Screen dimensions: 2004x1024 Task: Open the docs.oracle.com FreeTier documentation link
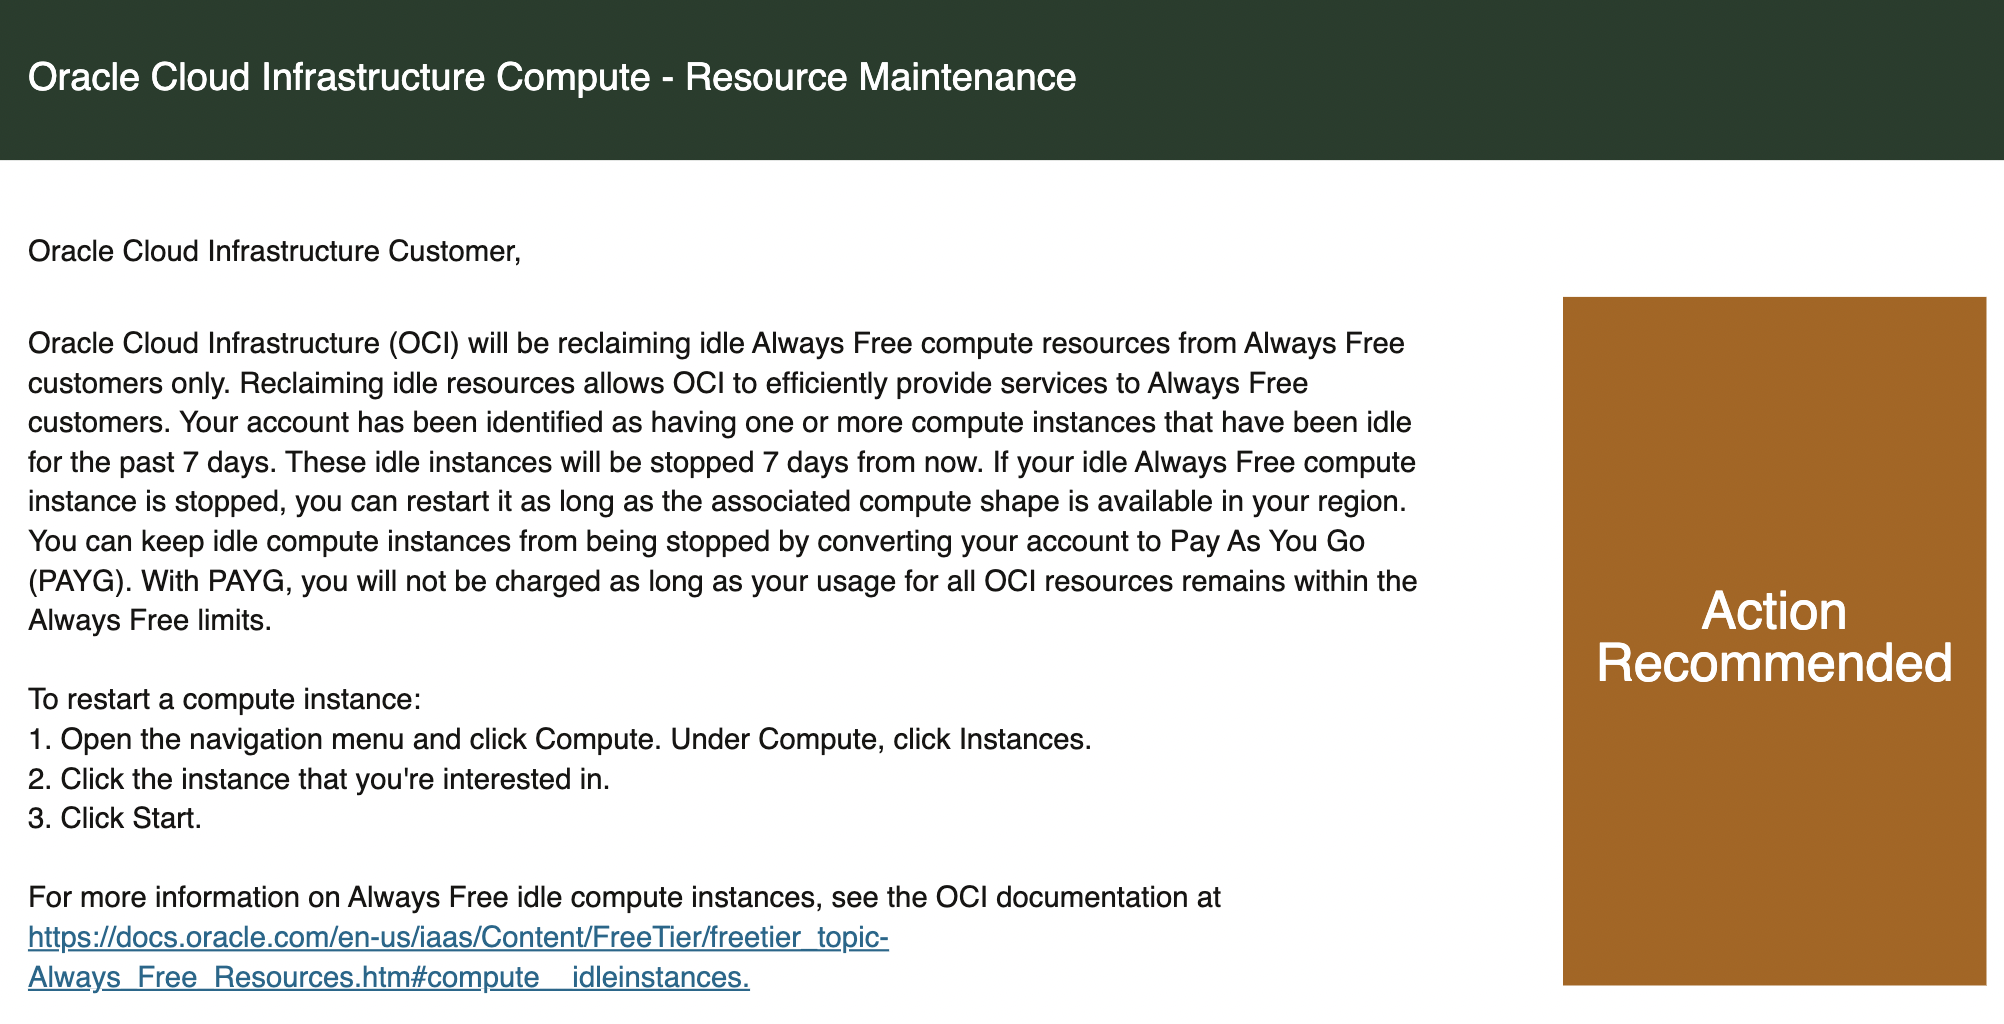458,937
